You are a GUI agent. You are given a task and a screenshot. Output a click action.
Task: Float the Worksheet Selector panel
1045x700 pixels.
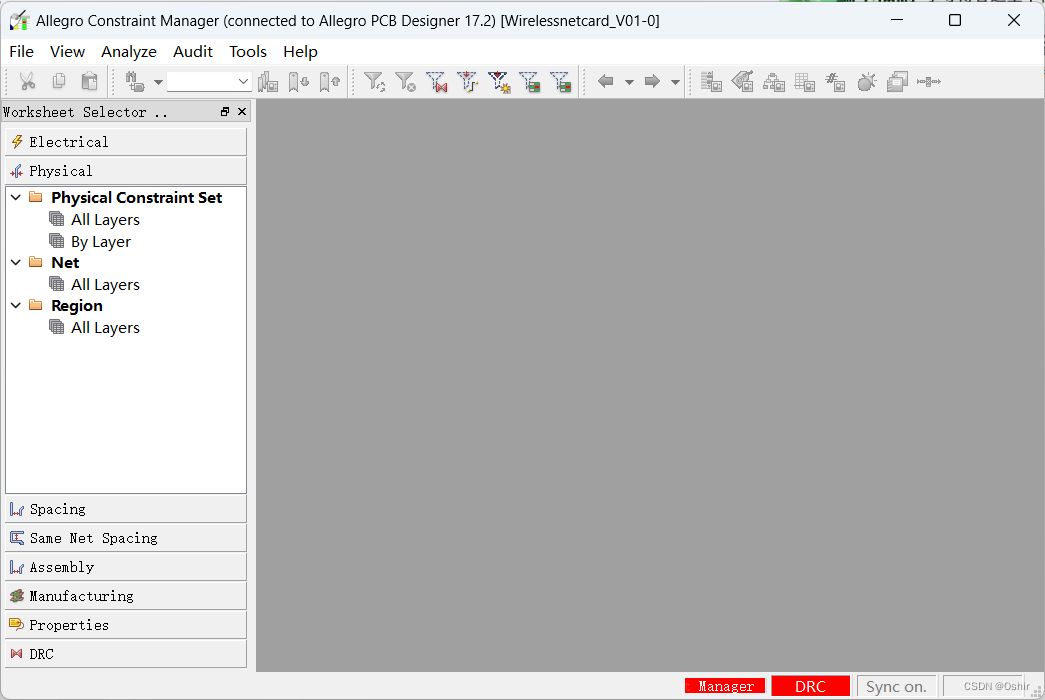click(x=225, y=112)
